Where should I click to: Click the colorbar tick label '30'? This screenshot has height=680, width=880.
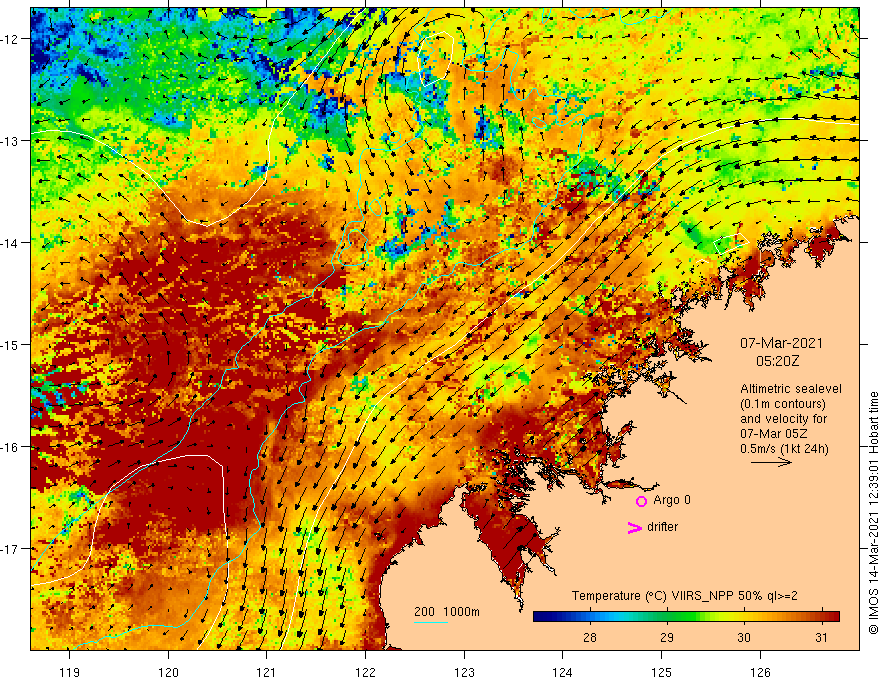(x=744, y=637)
